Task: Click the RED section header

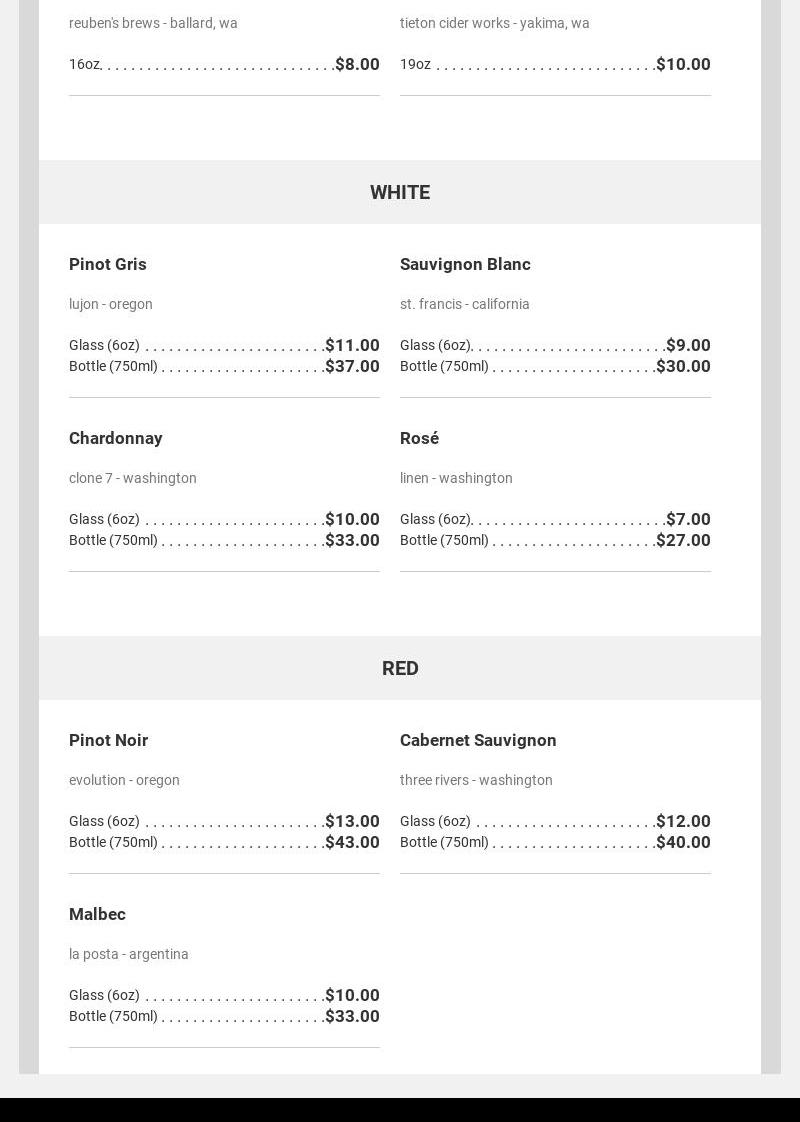Action: click(400, 668)
